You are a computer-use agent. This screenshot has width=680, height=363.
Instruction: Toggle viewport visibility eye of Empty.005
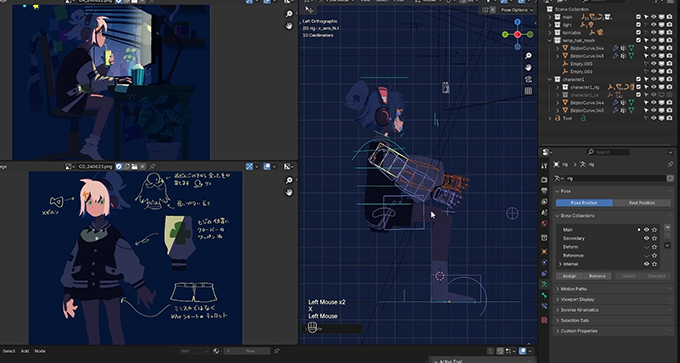654,64
